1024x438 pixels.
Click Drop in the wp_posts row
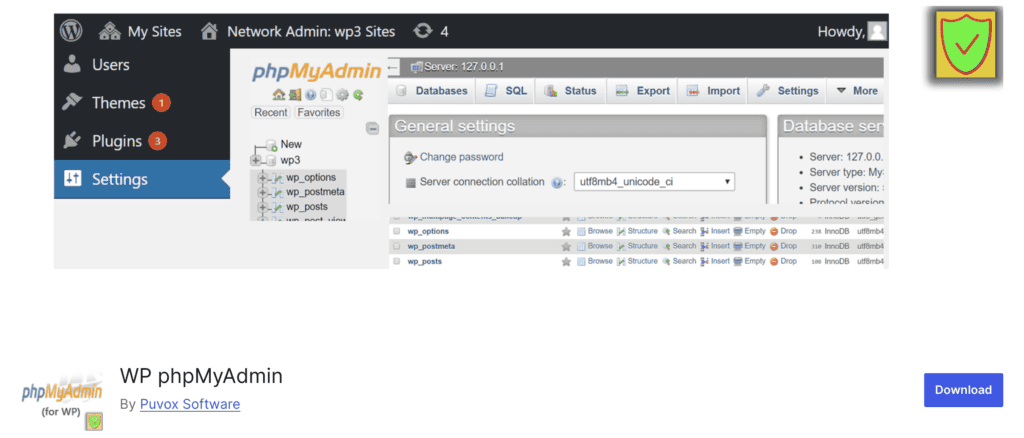click(x=784, y=261)
